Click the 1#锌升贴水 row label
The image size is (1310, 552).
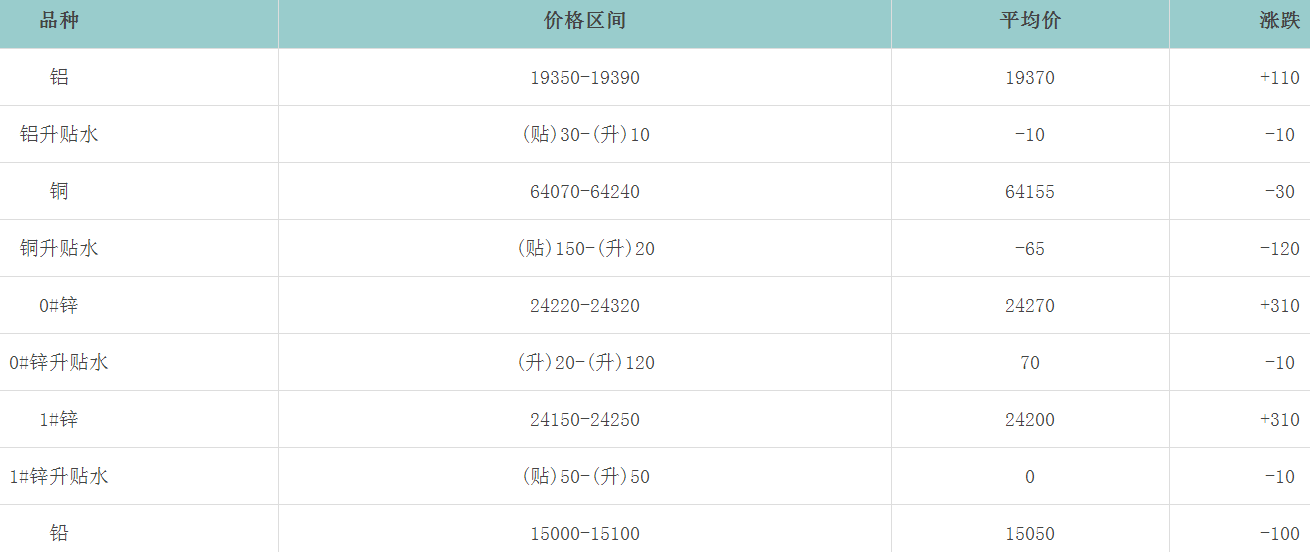click(59, 476)
